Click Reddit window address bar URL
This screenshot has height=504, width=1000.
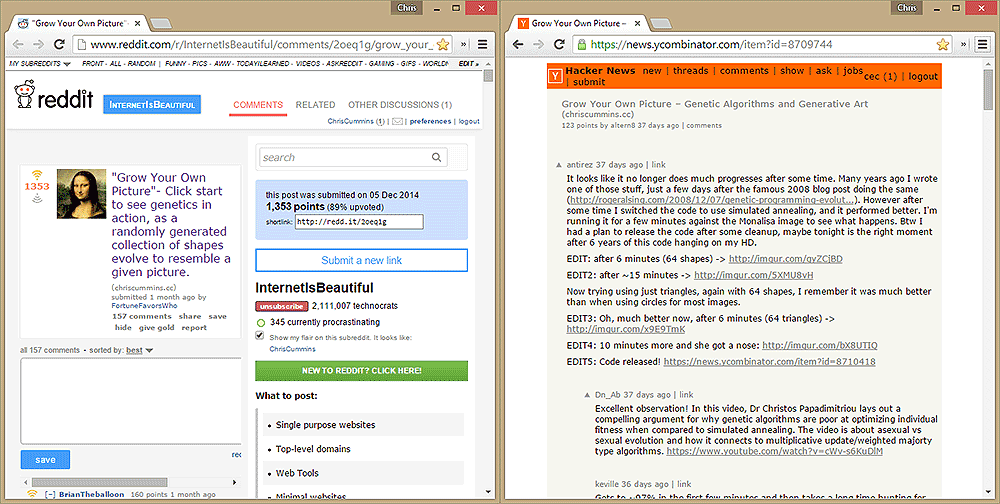tap(261, 45)
